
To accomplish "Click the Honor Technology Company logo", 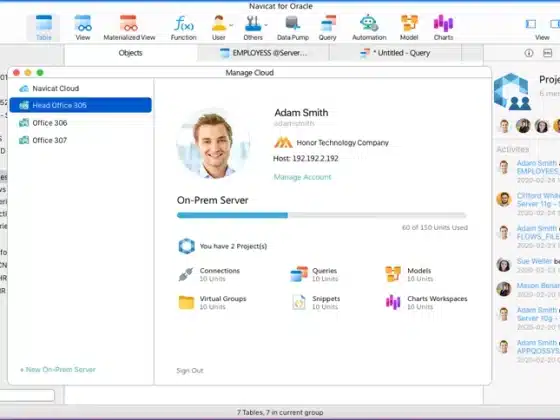I will point(283,142).
